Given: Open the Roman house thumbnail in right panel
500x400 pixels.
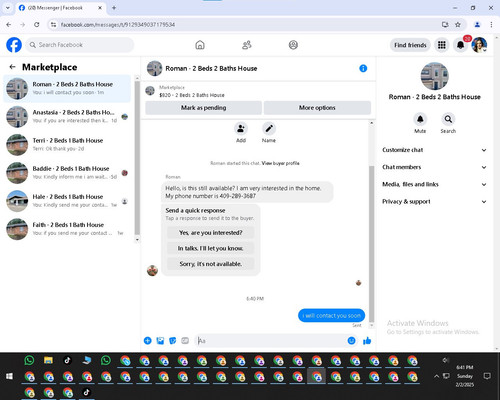Looking at the screenshot, I should (434, 76).
